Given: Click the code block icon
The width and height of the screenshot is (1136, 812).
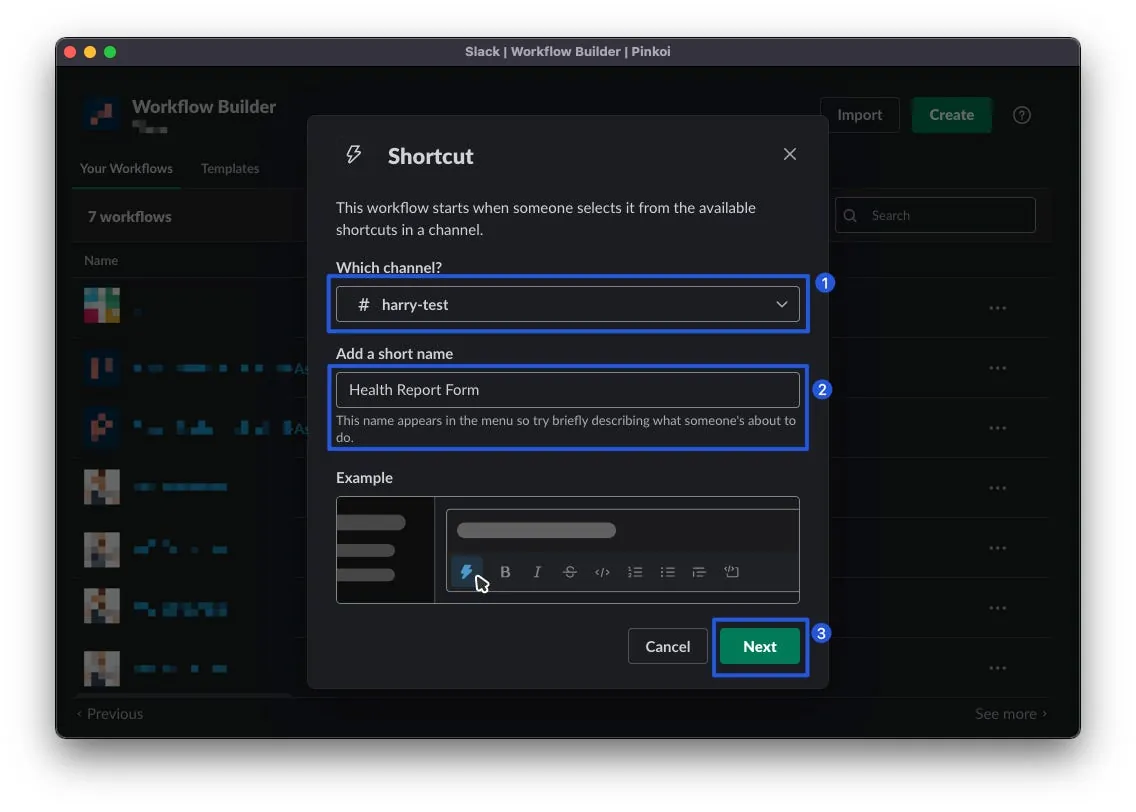Looking at the screenshot, I should coord(731,572).
